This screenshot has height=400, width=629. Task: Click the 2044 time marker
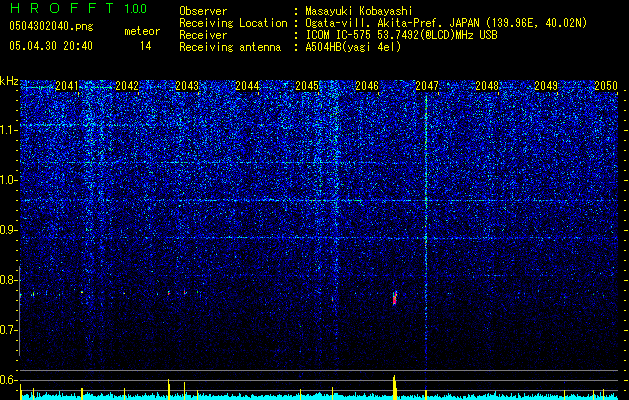(x=247, y=86)
